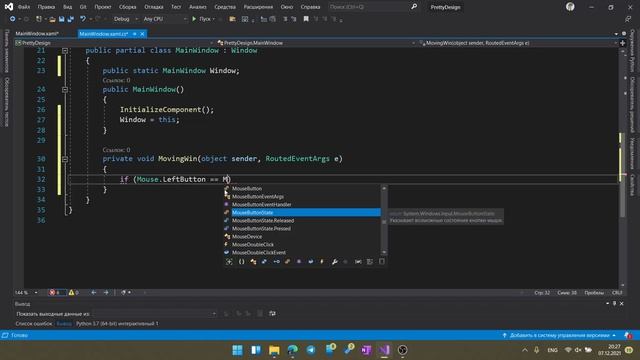Open the Отладка menu
The width and height of the screenshot is (640, 360).
[153, 7]
